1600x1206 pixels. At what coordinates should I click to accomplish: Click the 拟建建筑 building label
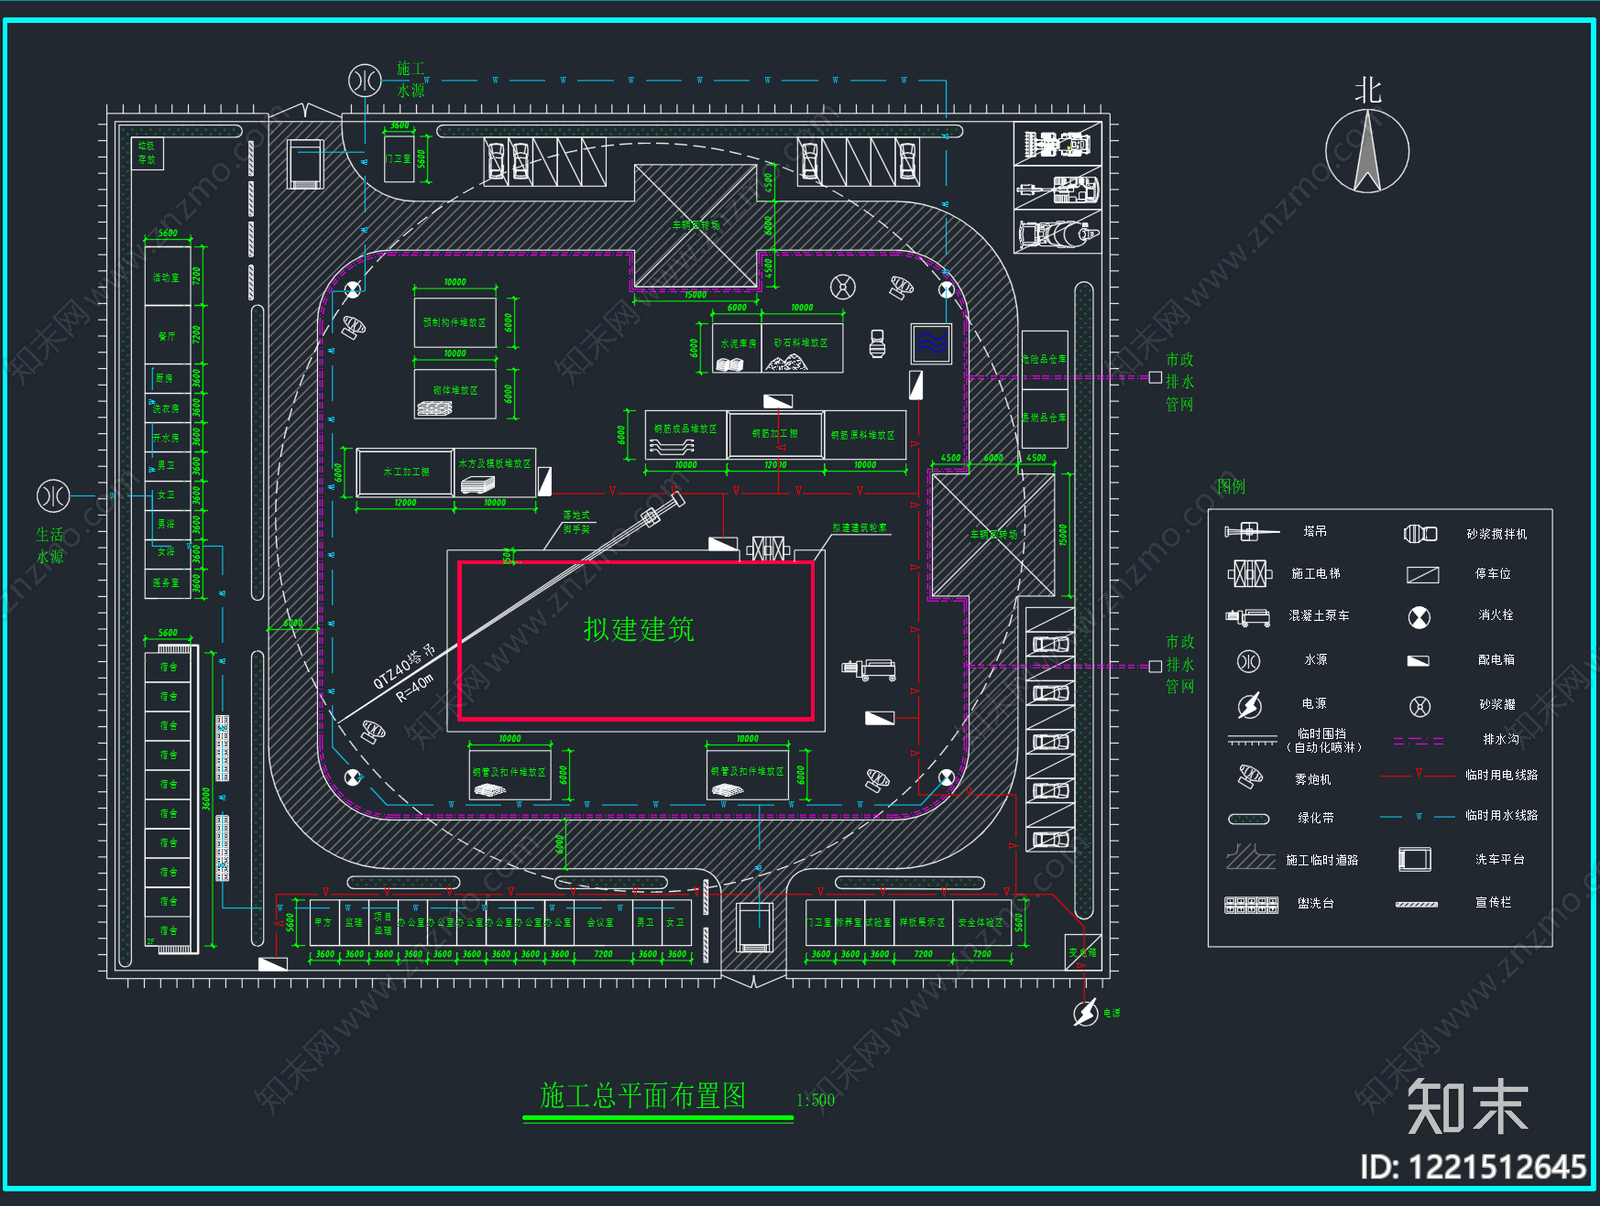[639, 629]
